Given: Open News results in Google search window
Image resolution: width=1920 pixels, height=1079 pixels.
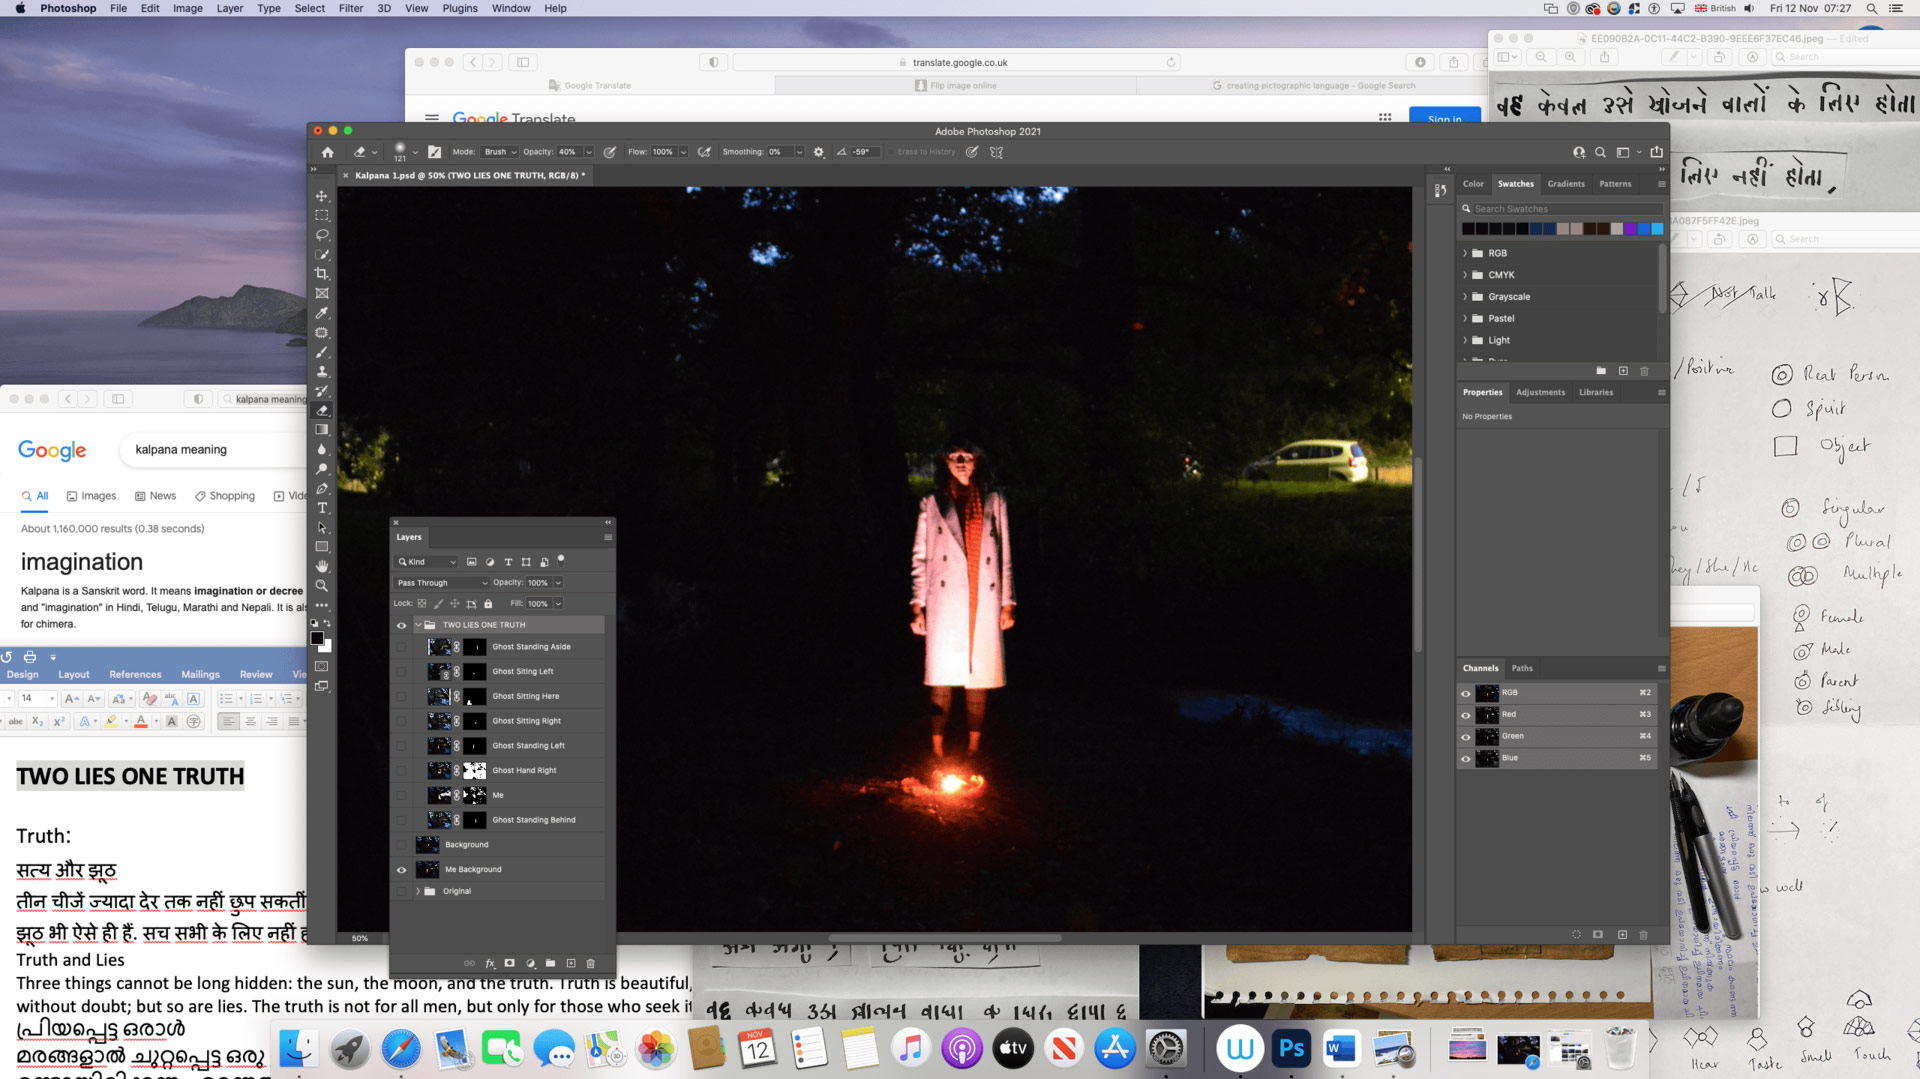Looking at the screenshot, I should click(x=155, y=496).
